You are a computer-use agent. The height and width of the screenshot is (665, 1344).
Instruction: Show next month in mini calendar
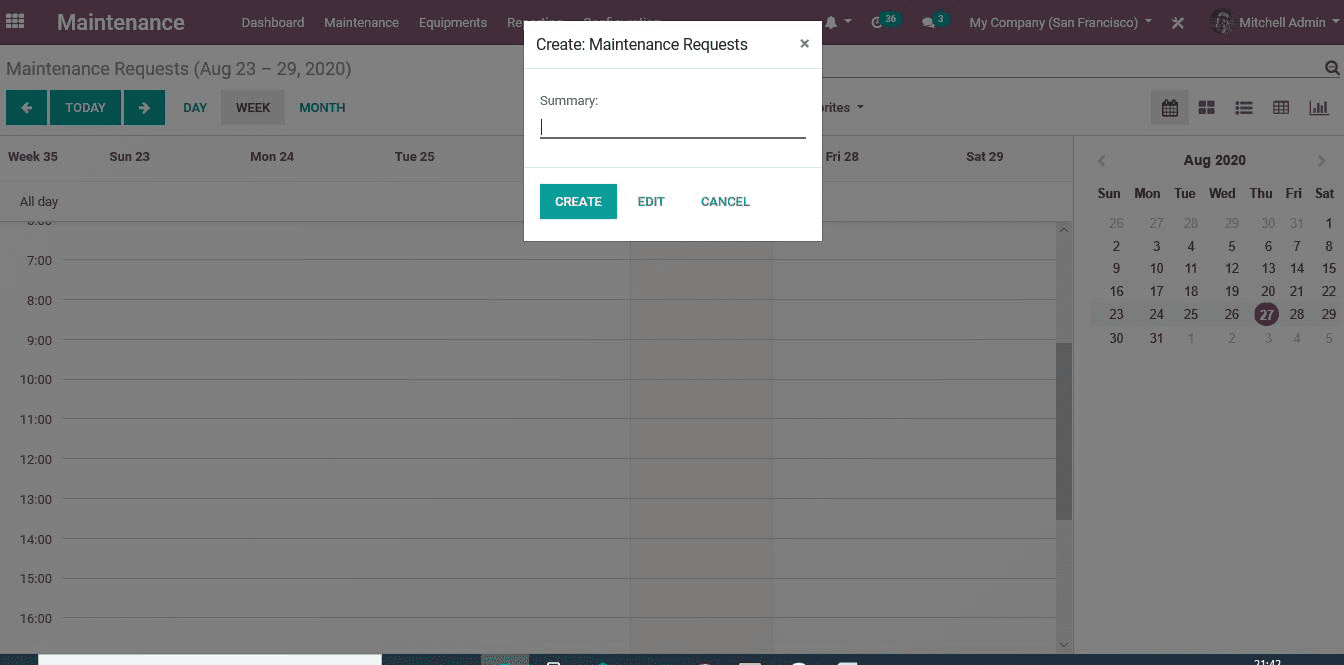[1322, 160]
